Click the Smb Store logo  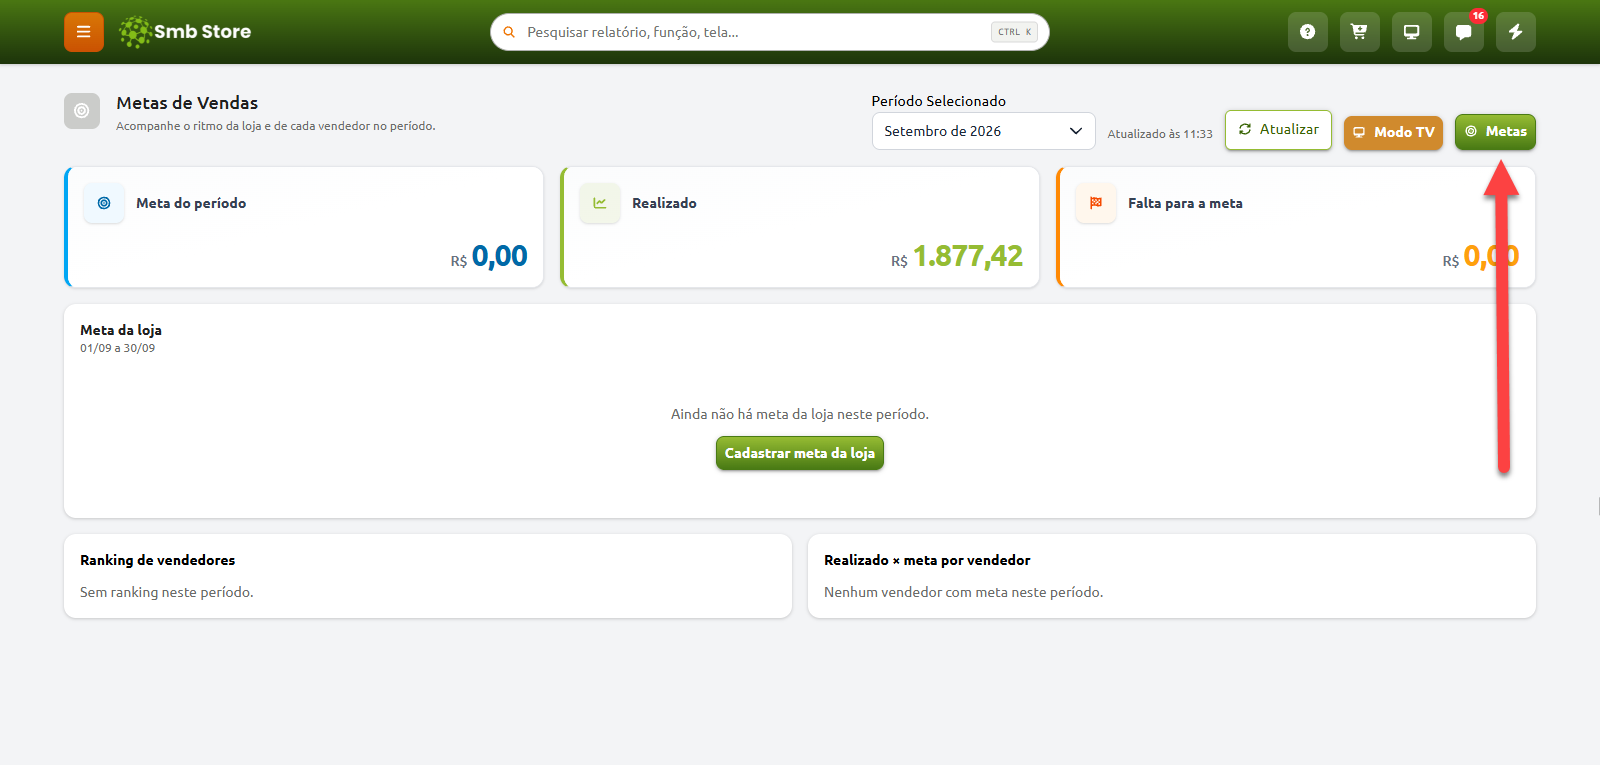coord(185,32)
